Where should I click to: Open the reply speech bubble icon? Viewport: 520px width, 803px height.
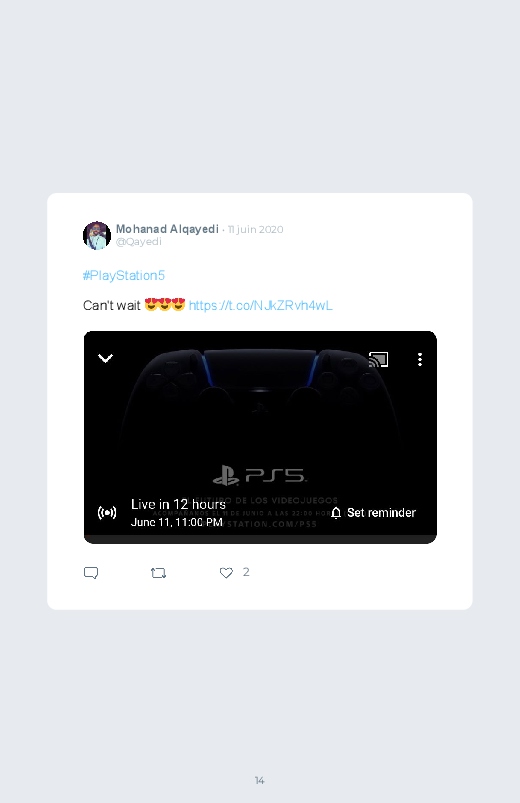tap(91, 573)
